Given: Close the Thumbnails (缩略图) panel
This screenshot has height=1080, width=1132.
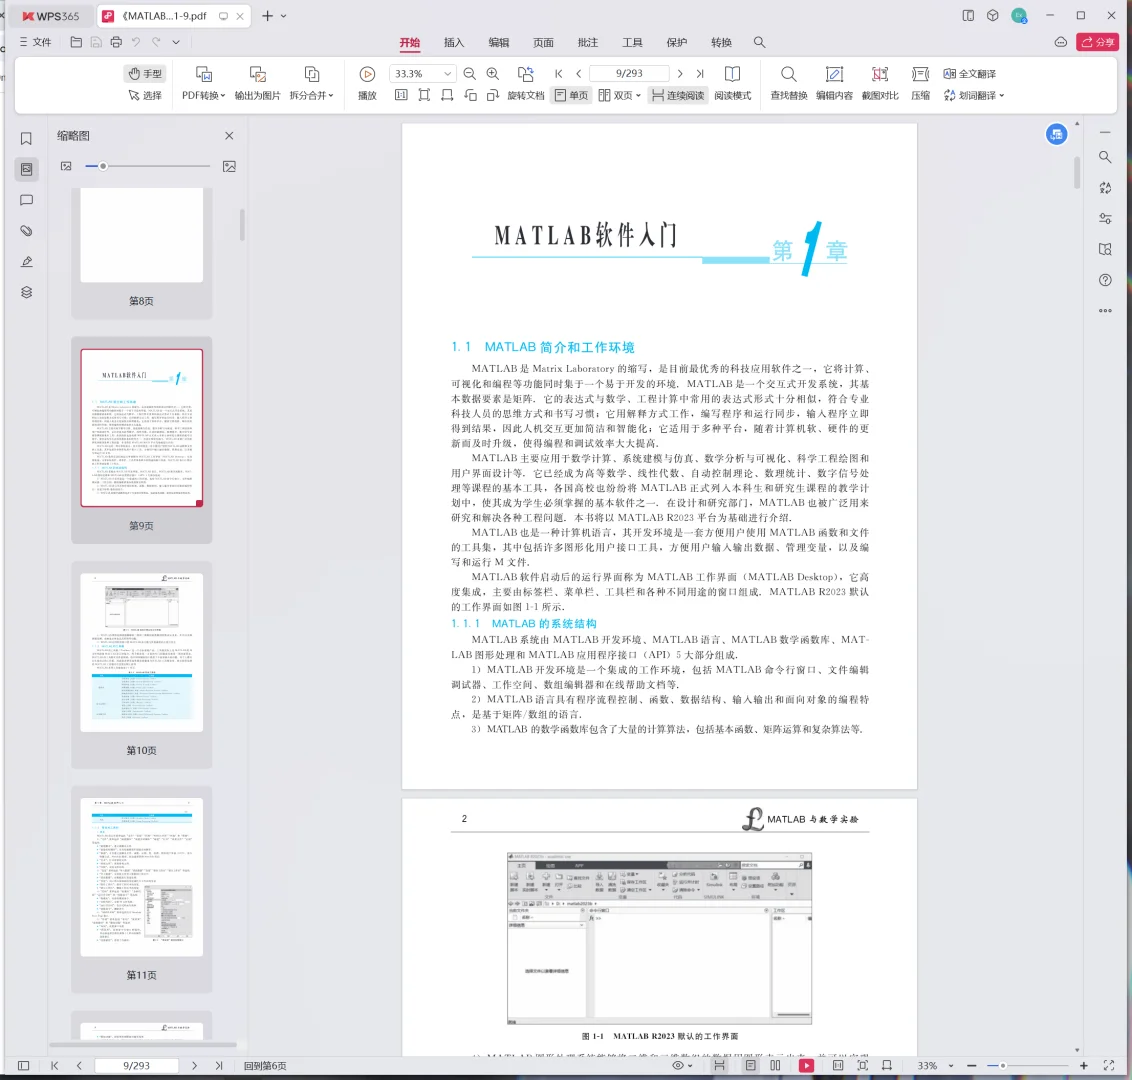Looking at the screenshot, I should pos(229,136).
